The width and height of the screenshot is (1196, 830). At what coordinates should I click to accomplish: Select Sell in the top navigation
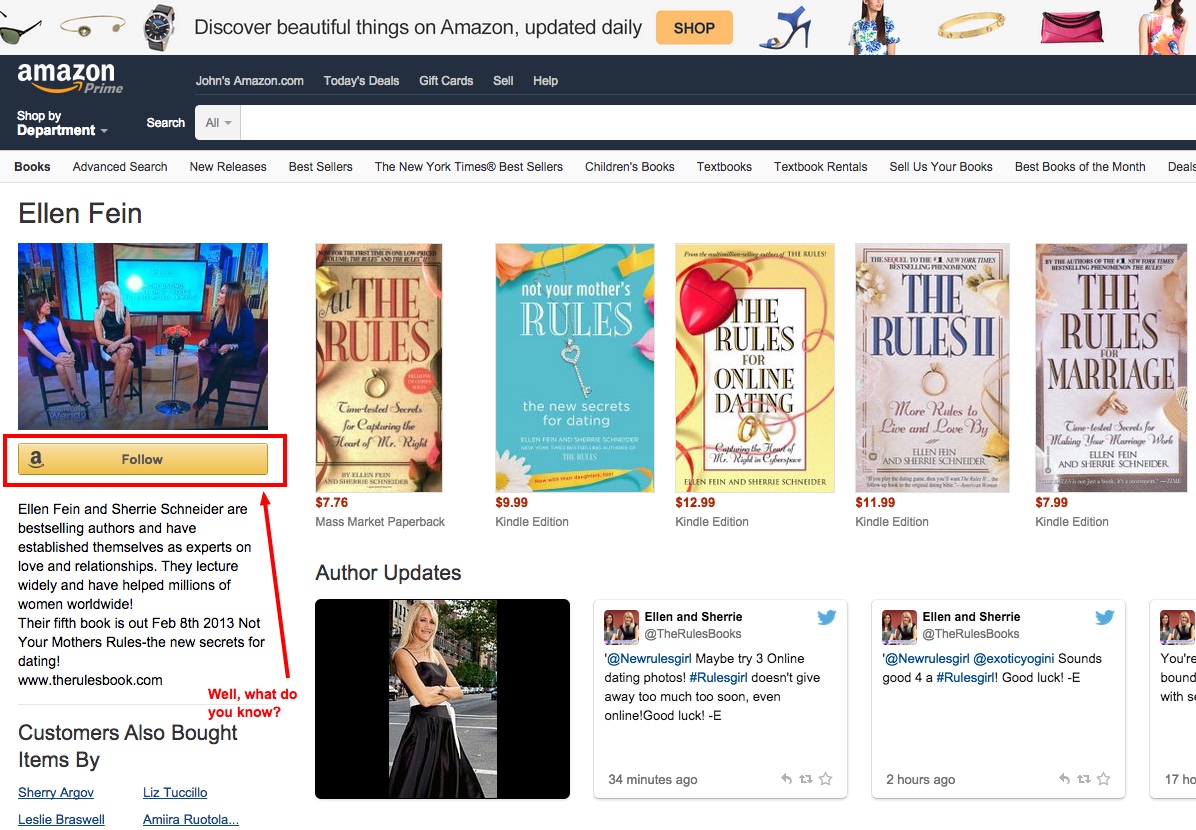[503, 81]
